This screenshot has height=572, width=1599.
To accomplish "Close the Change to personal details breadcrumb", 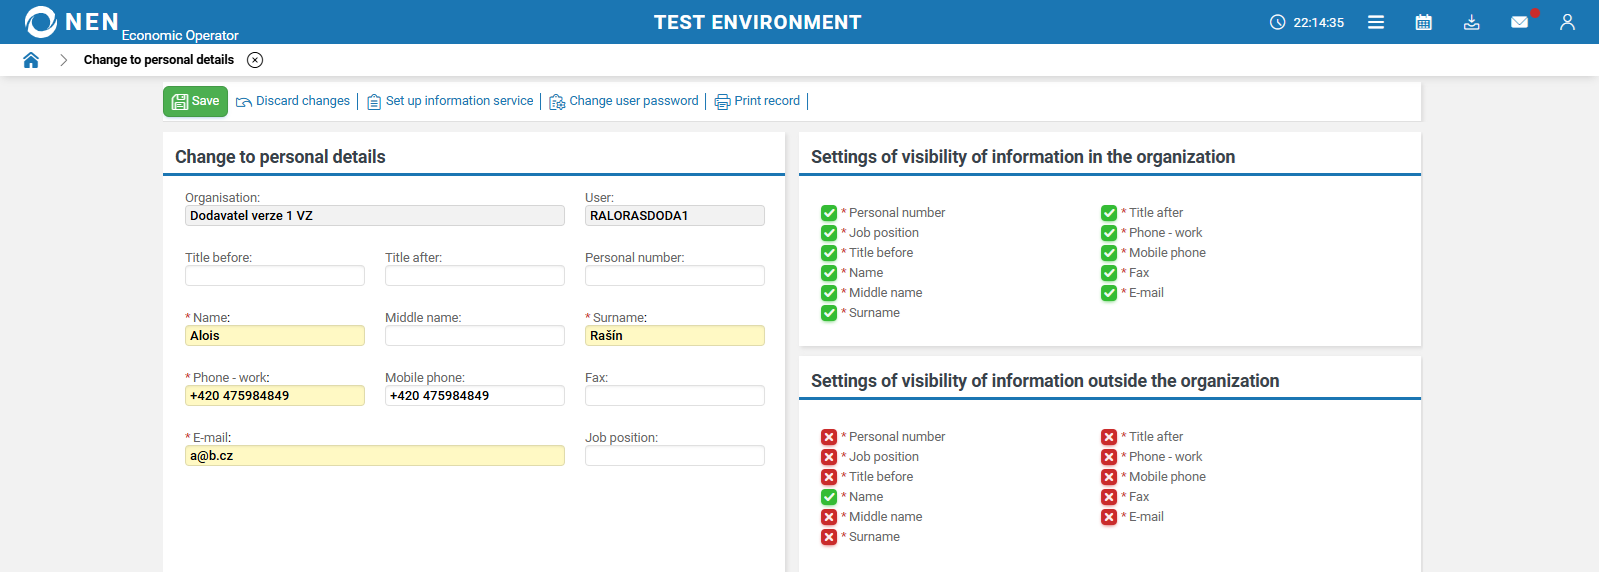I will [255, 60].
